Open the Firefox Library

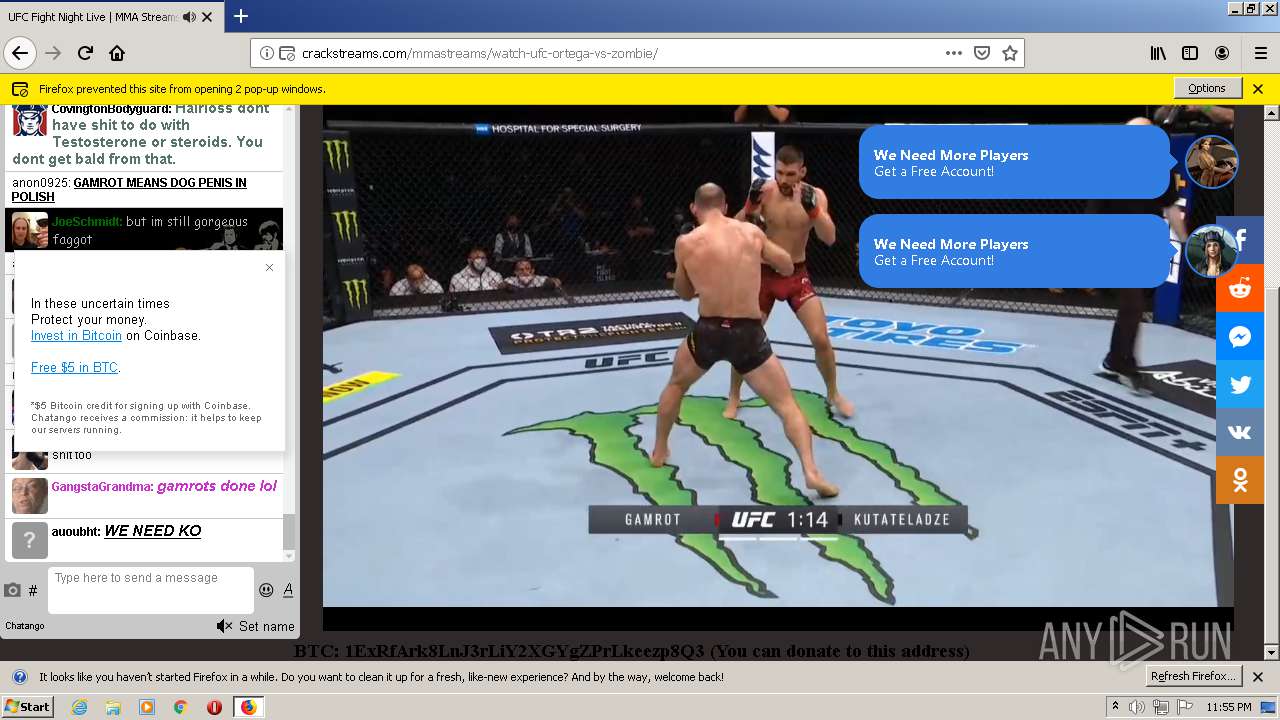point(1158,53)
